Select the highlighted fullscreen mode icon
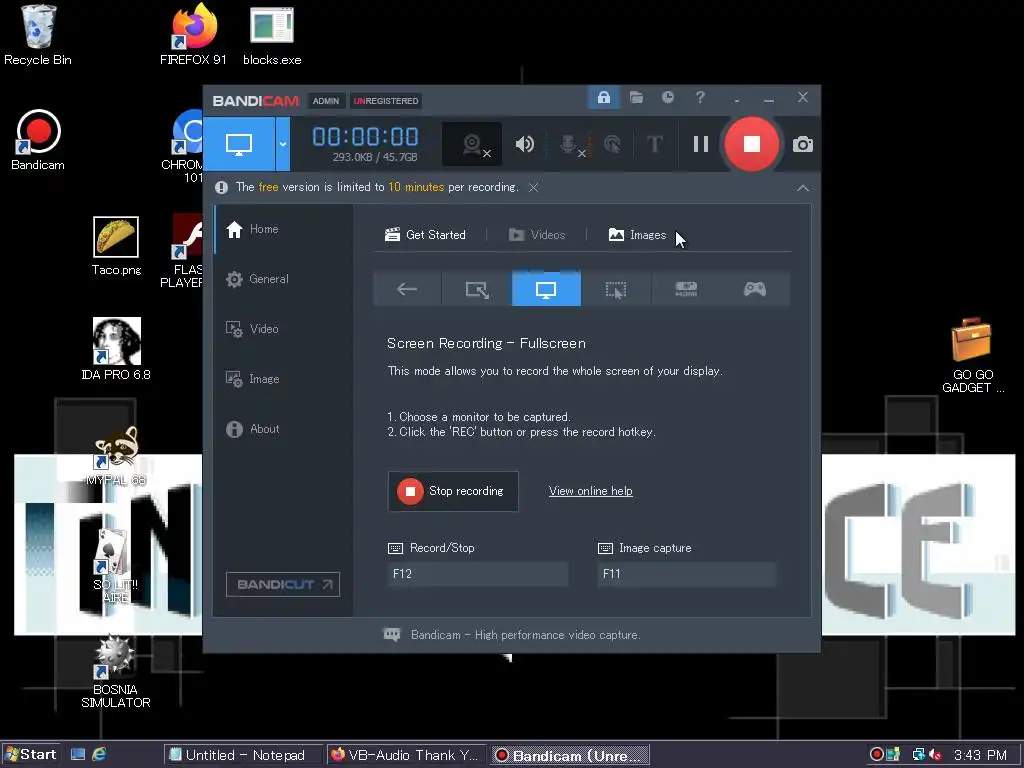 (546, 289)
